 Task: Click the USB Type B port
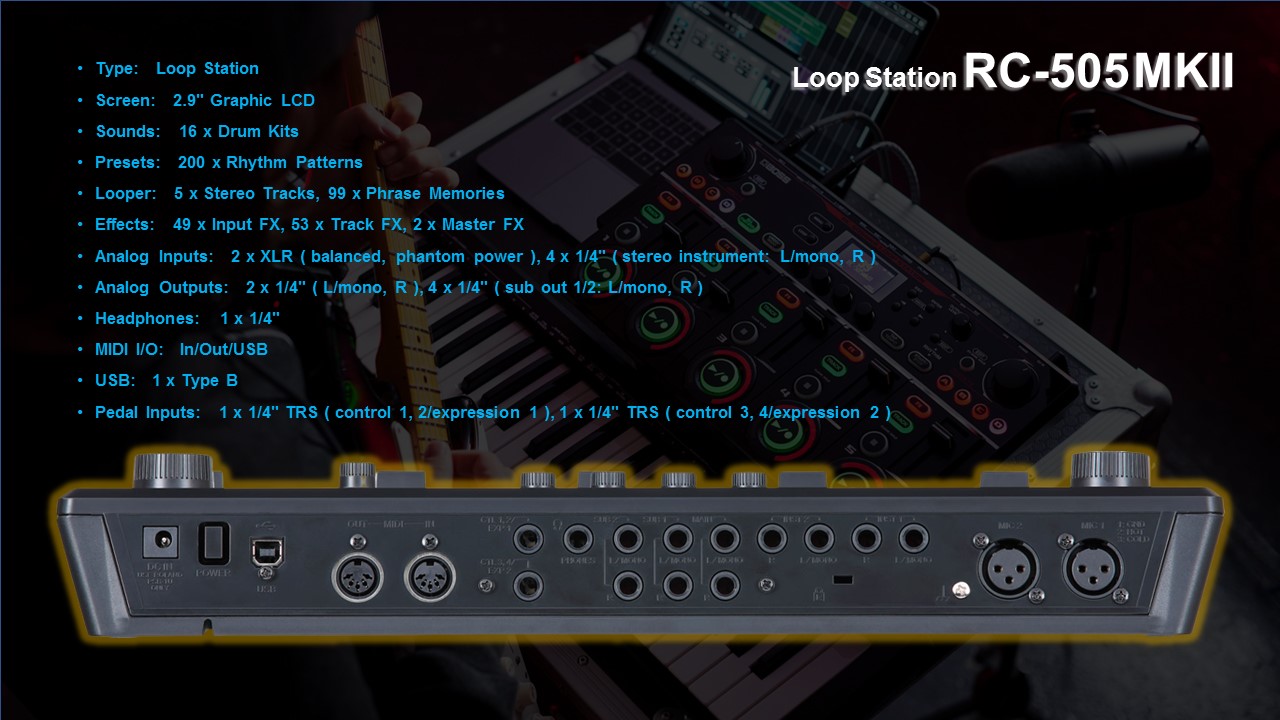coord(266,552)
